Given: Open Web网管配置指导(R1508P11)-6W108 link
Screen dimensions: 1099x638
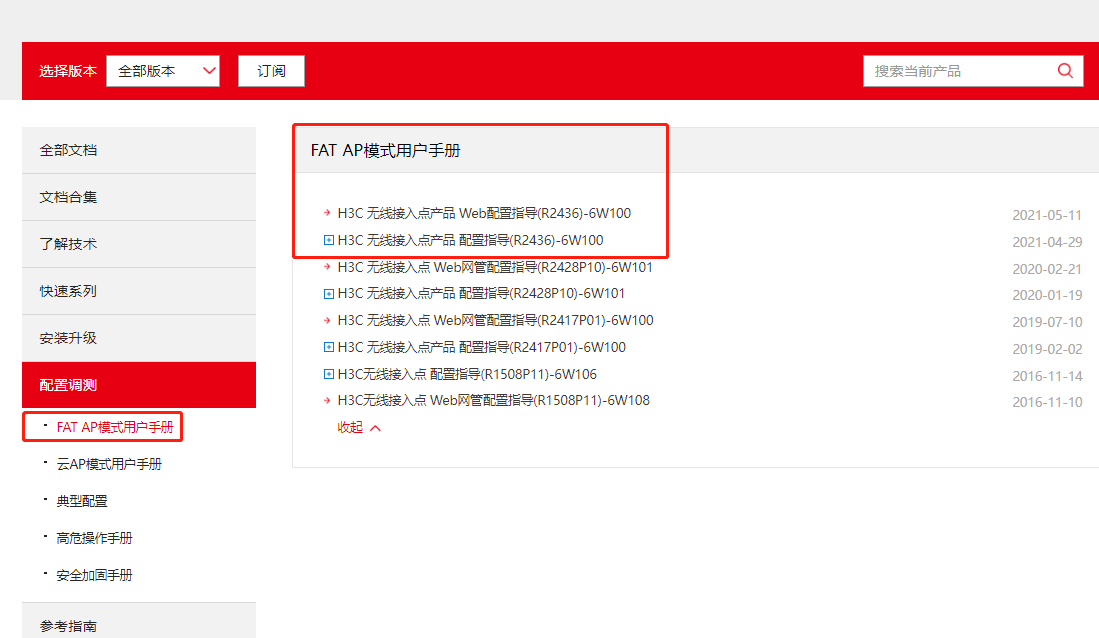Looking at the screenshot, I should click(x=493, y=400).
